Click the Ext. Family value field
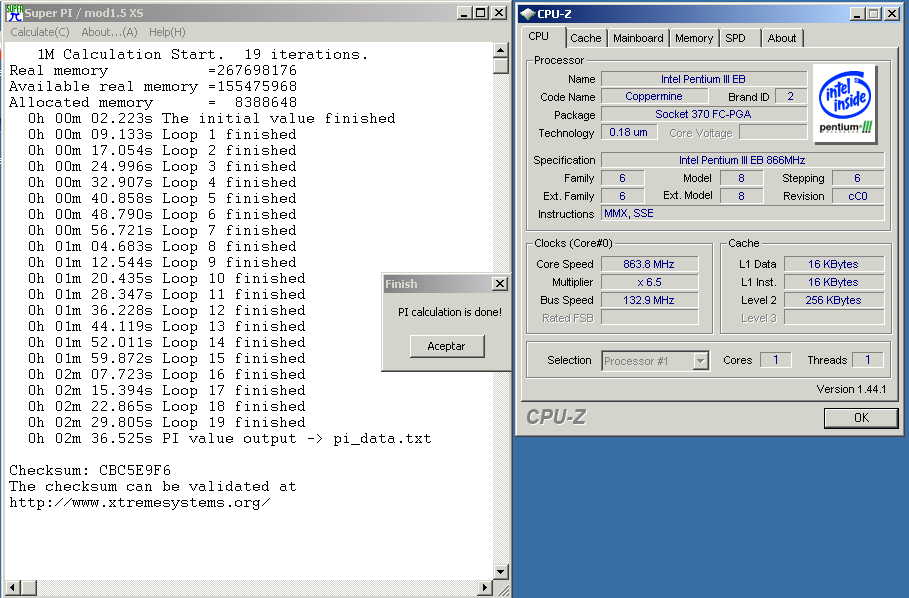The image size is (909, 598). click(622, 196)
